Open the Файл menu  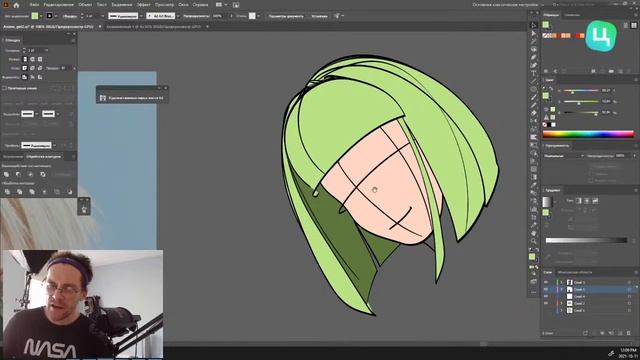pyautogui.click(x=34, y=5)
